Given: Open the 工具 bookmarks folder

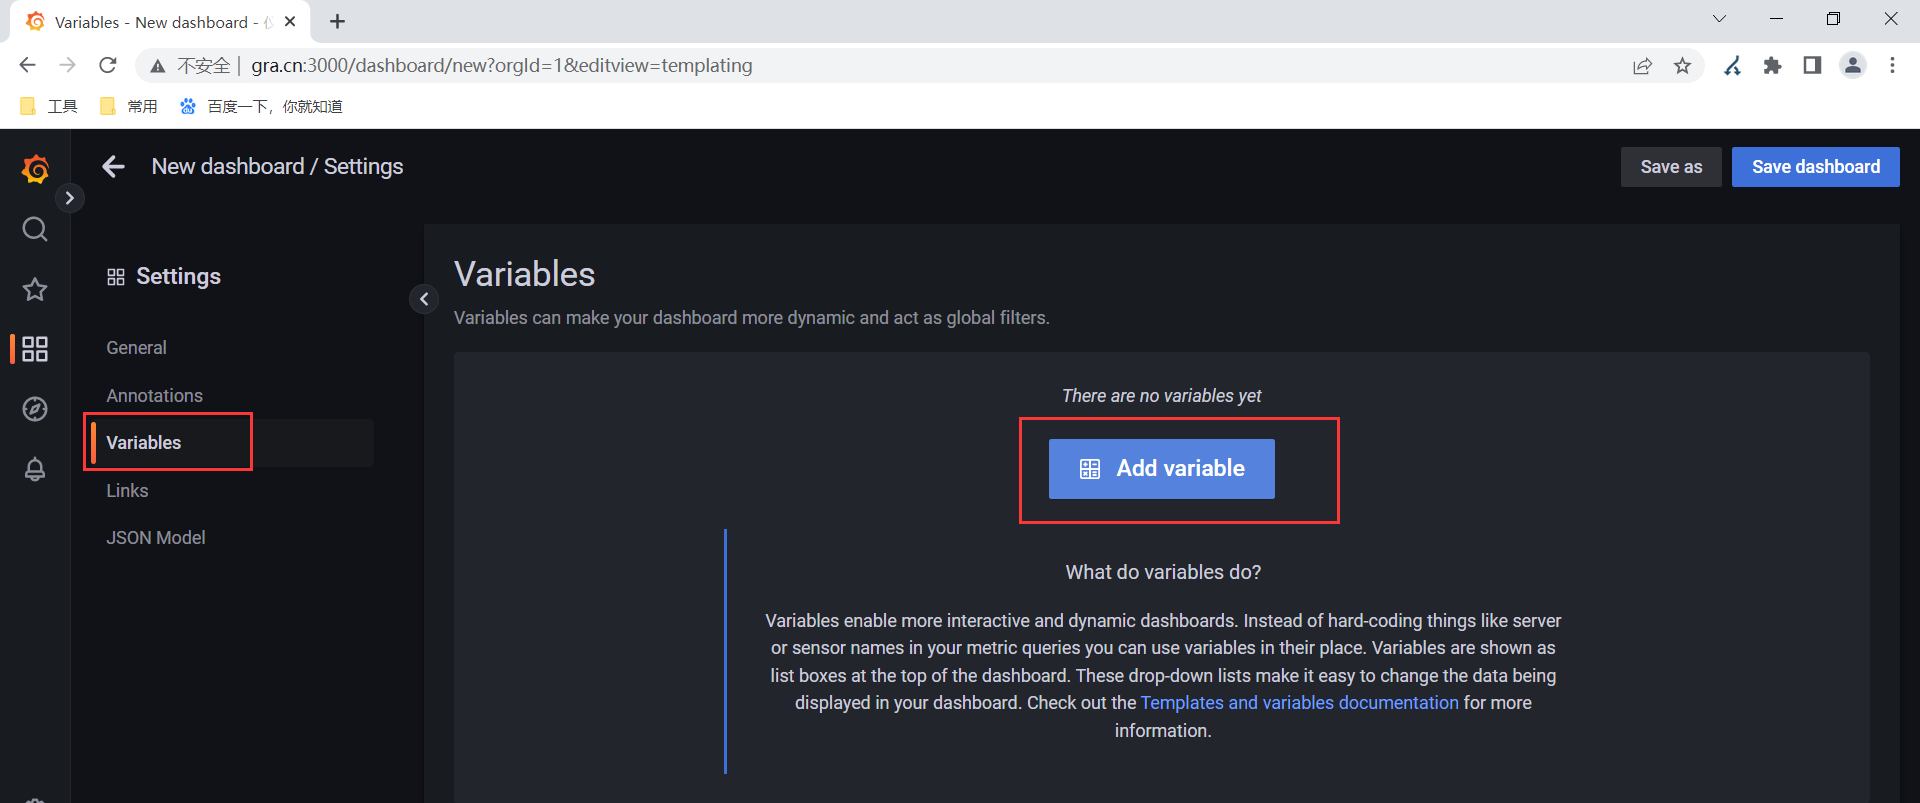Looking at the screenshot, I should (49, 106).
